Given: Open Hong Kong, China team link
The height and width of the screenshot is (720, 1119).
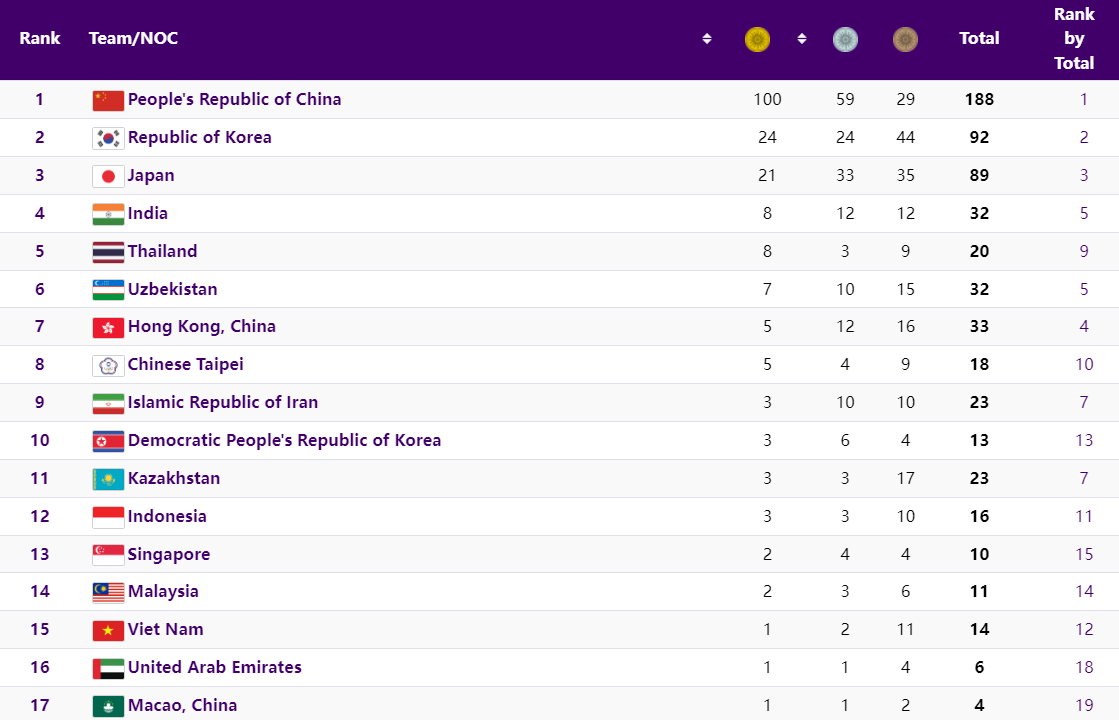Looking at the screenshot, I should tap(202, 326).
